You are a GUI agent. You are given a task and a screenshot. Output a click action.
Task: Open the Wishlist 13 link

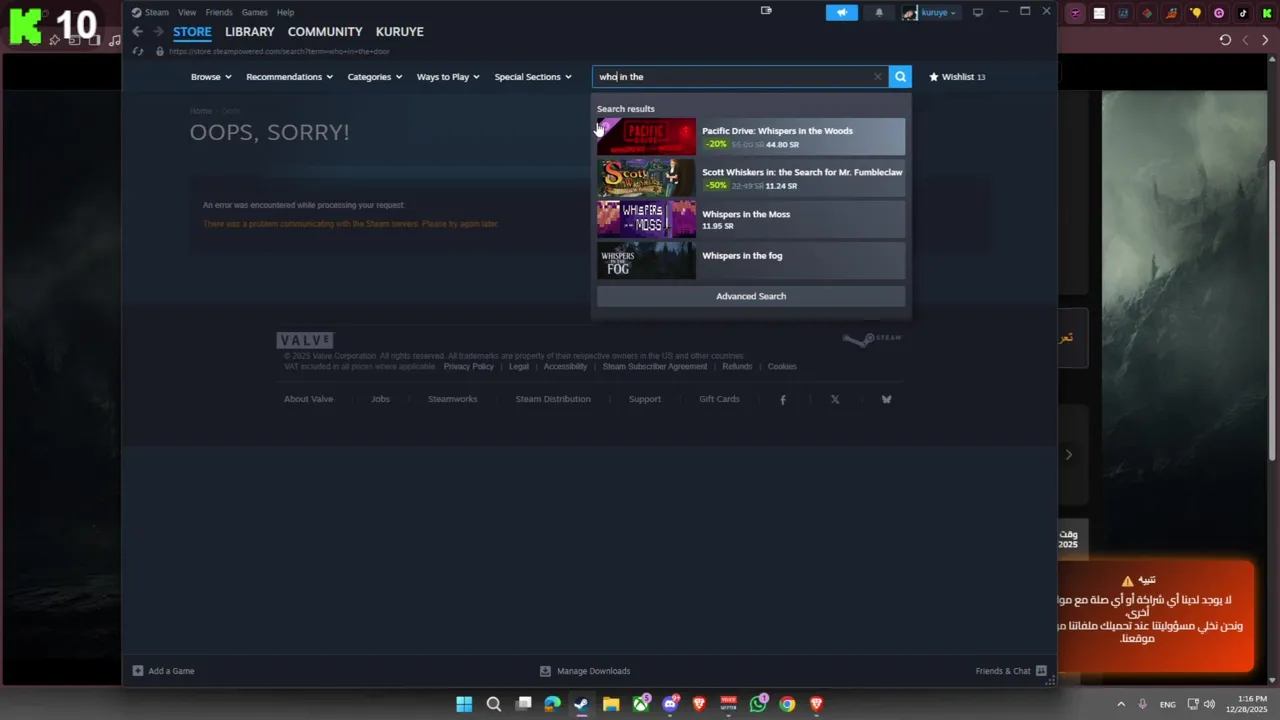tap(957, 76)
